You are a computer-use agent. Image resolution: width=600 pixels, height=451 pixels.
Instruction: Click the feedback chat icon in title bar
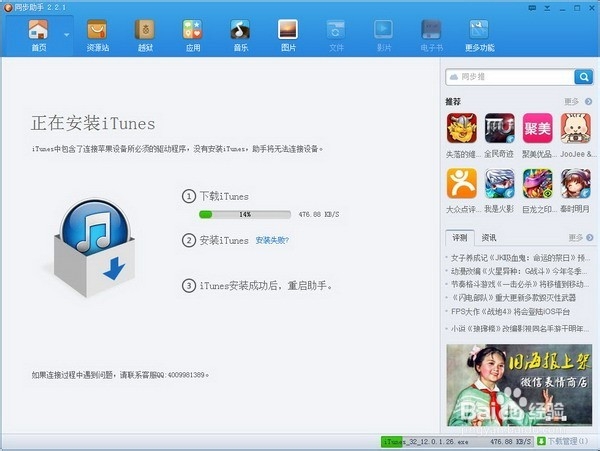(x=532, y=8)
